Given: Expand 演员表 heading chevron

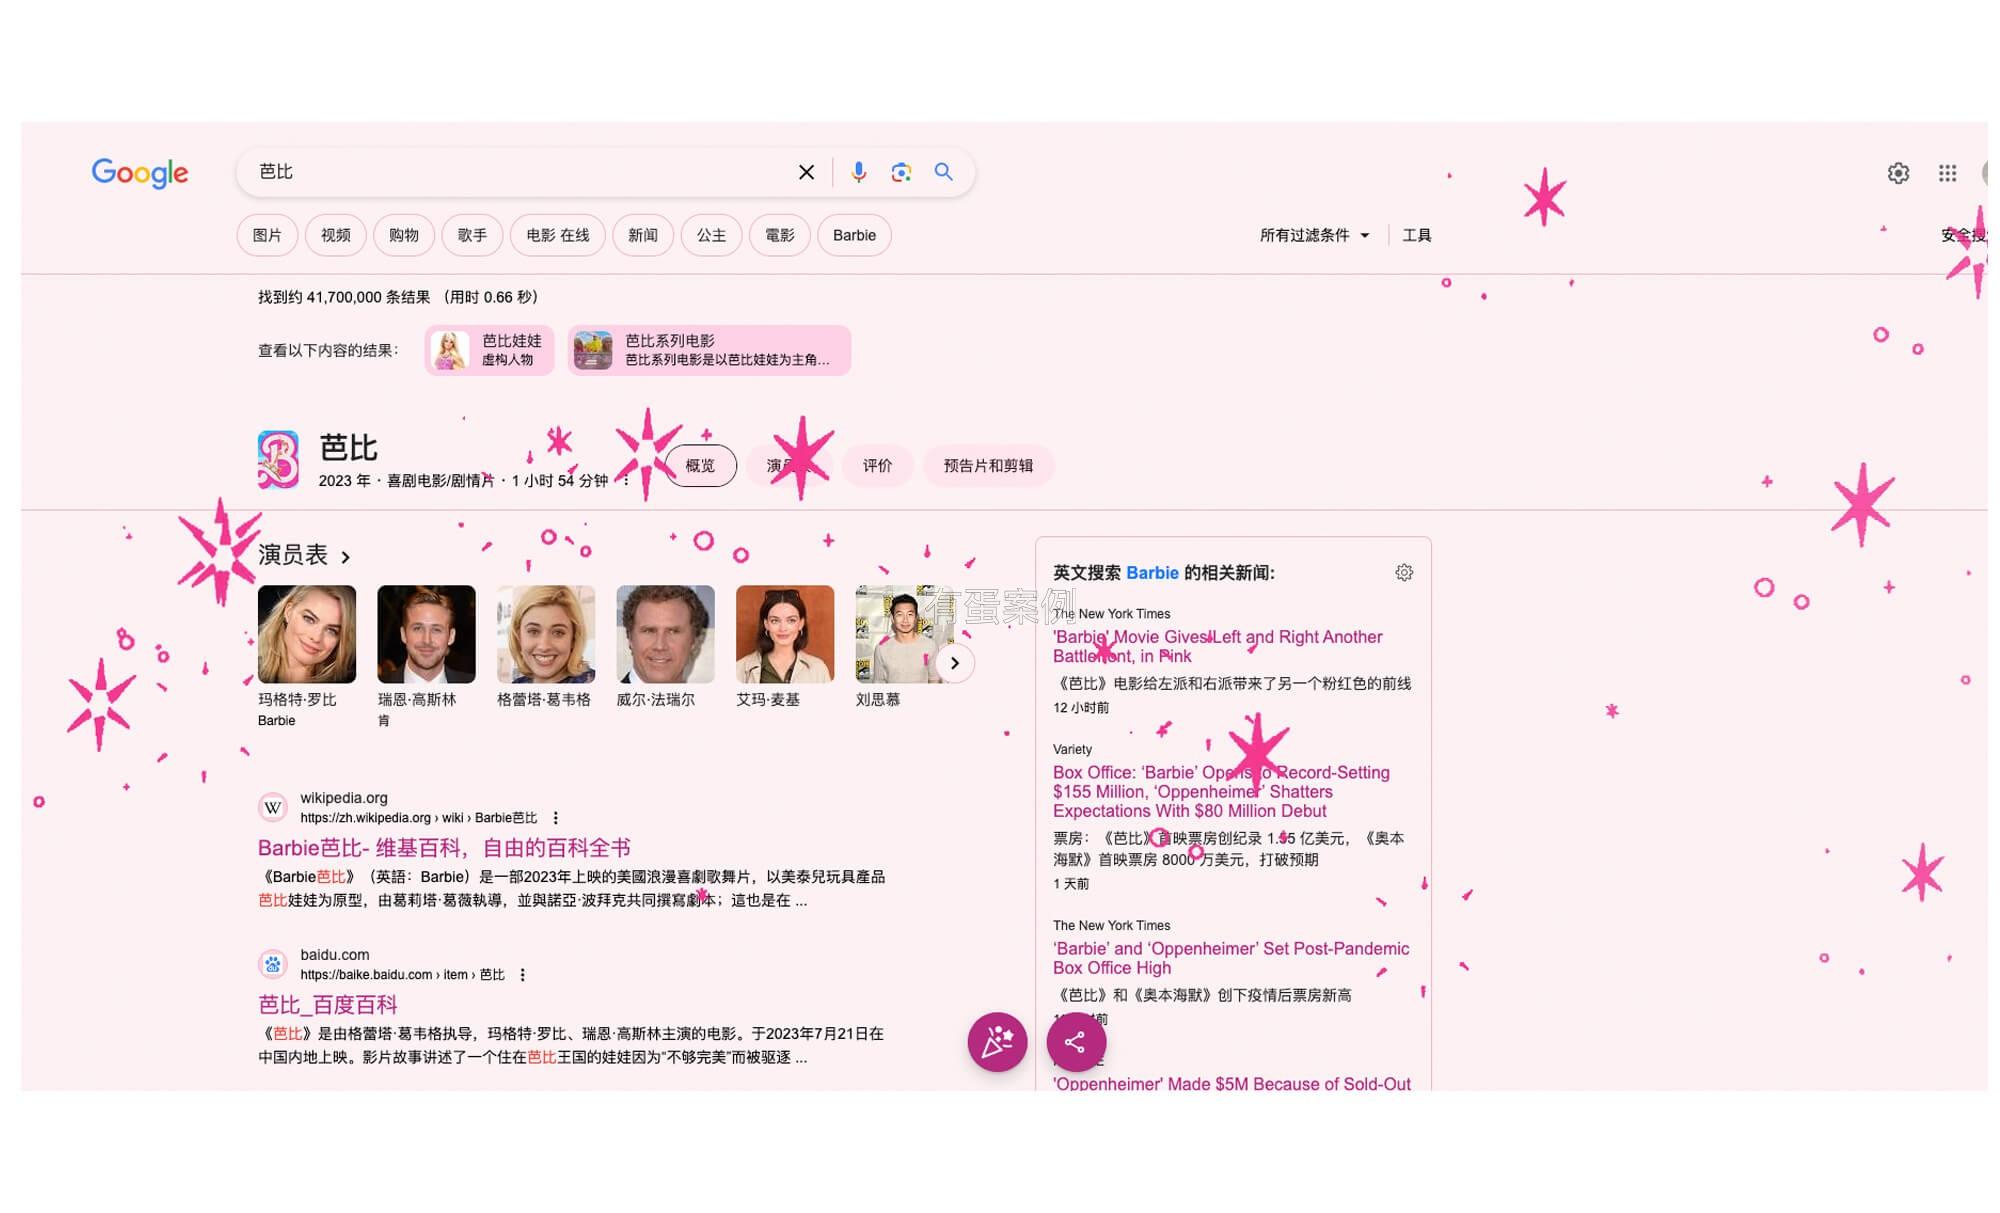Looking at the screenshot, I should (346, 557).
